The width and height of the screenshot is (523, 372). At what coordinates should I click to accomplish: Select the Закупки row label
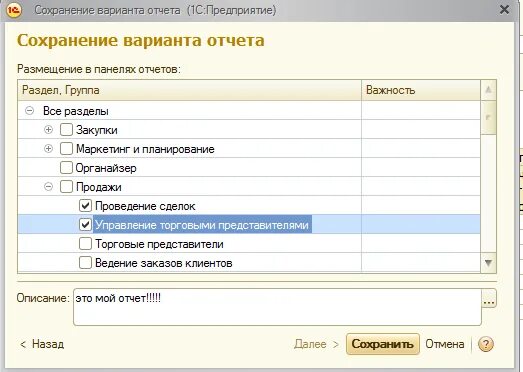(97, 130)
